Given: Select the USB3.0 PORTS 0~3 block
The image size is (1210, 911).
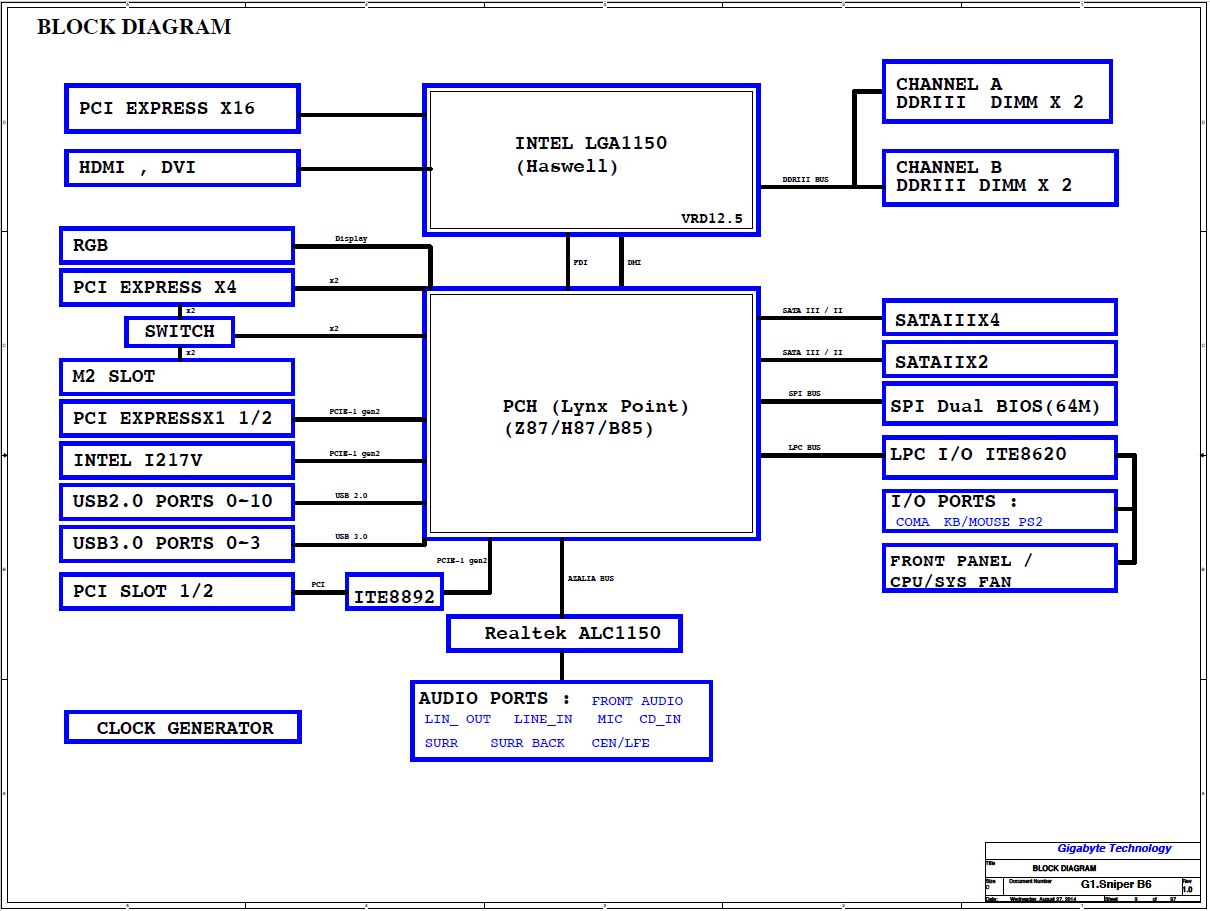Looking at the screenshot, I should [x=177, y=544].
